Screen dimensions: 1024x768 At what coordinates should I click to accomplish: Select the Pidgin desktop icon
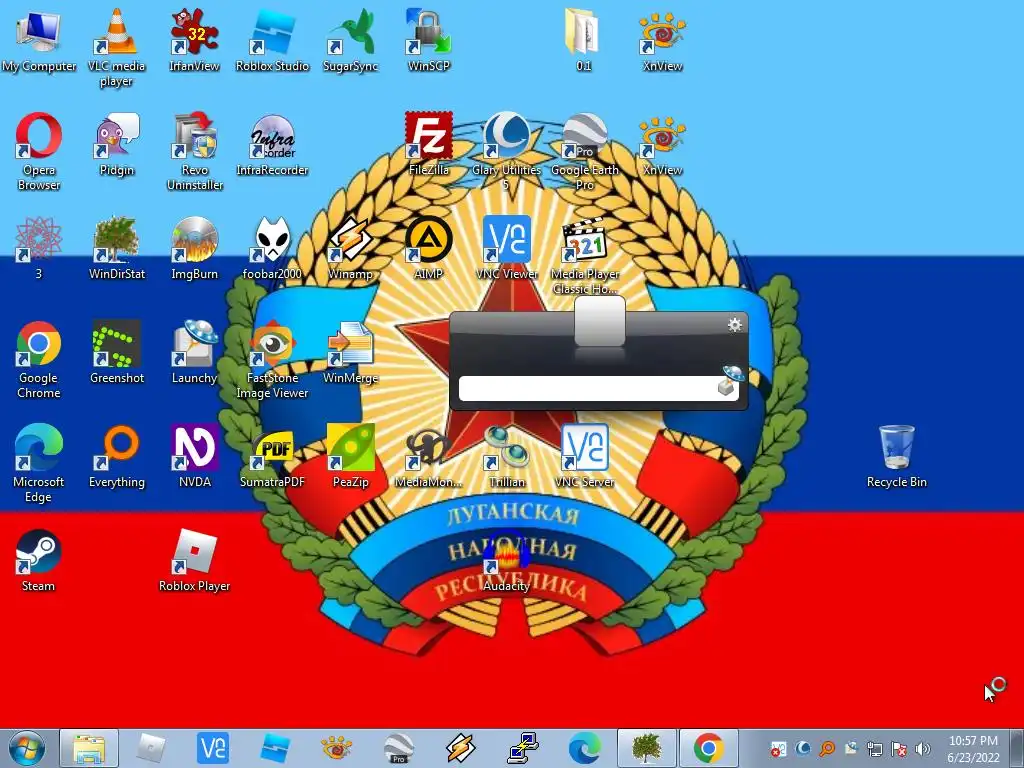pos(116,145)
